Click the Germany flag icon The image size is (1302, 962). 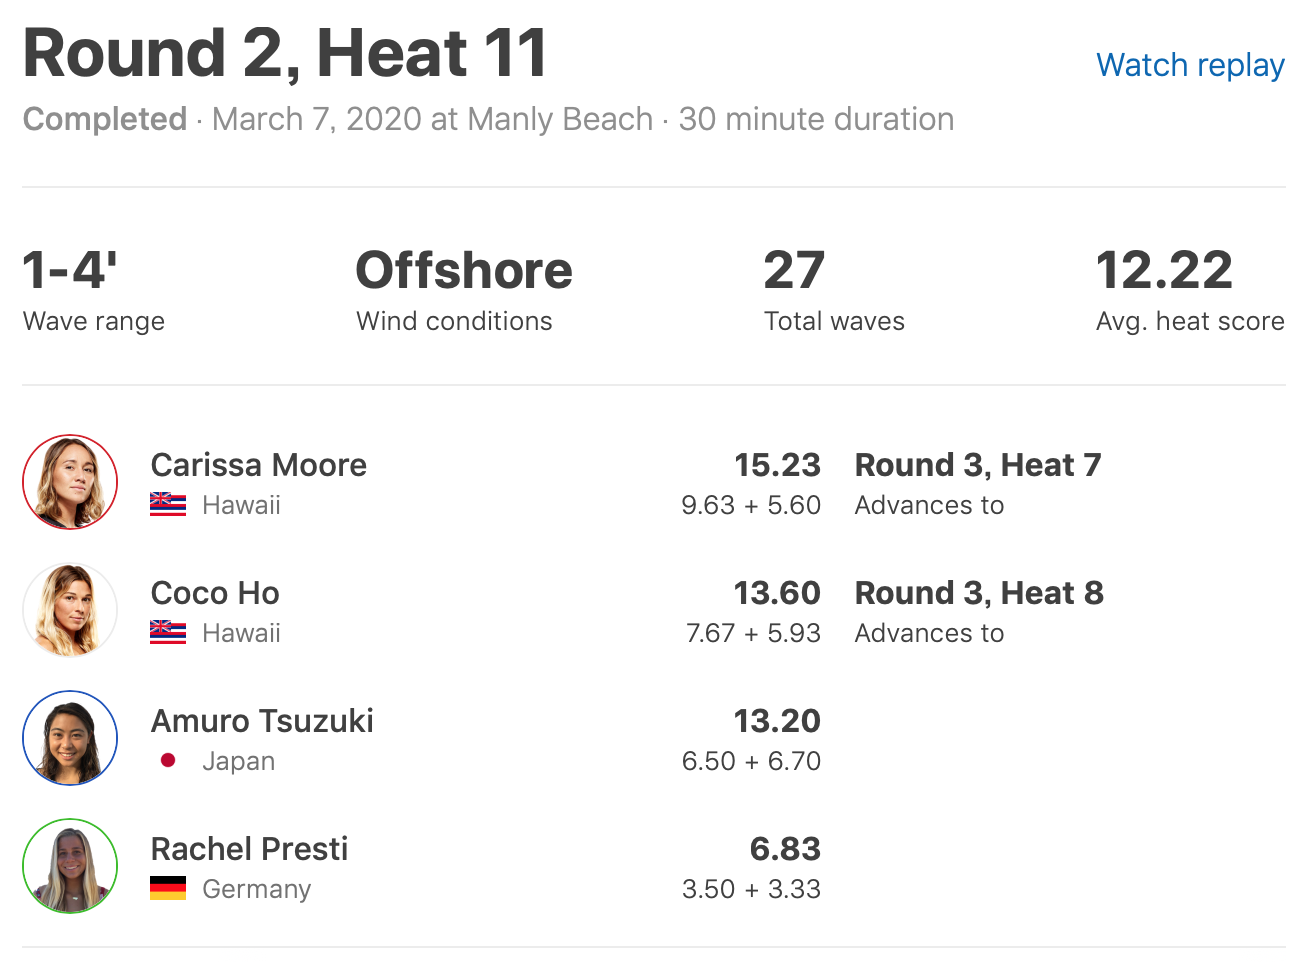pyautogui.click(x=168, y=889)
